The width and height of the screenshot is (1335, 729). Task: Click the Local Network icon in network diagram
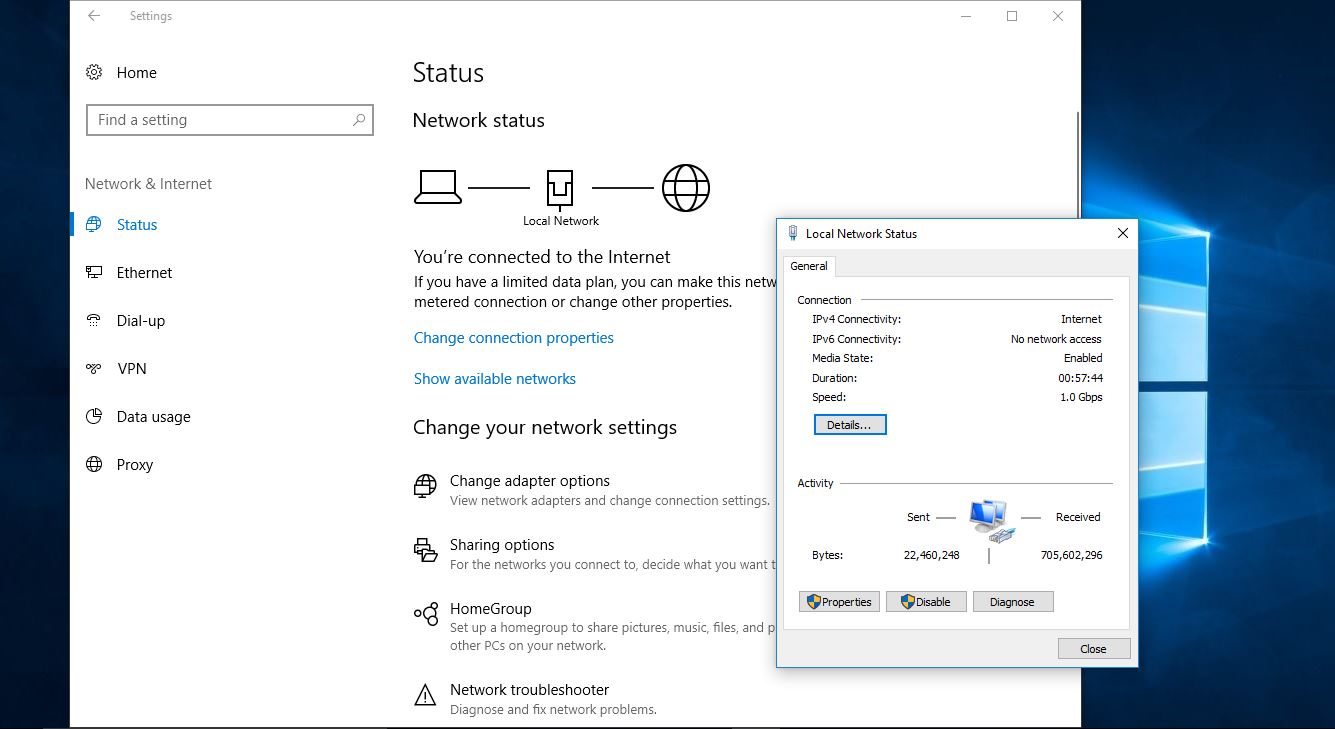tap(560, 186)
